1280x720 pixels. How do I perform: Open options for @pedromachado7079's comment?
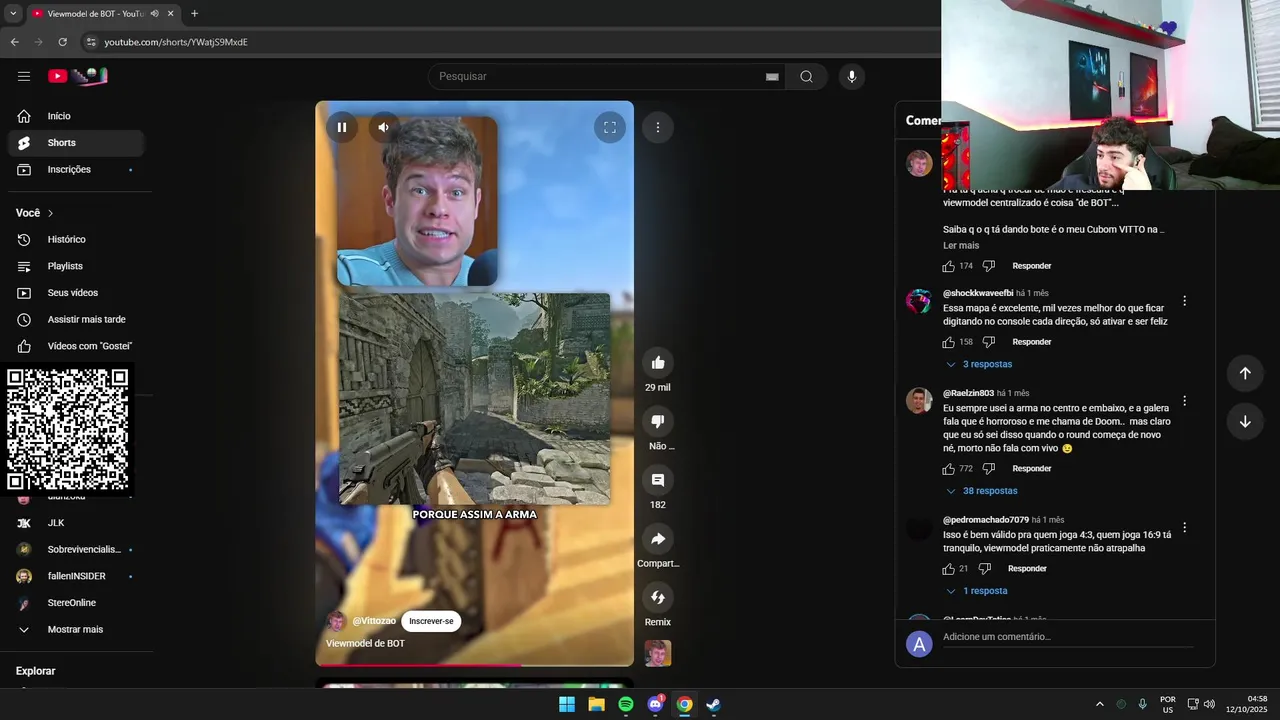[1184, 527]
